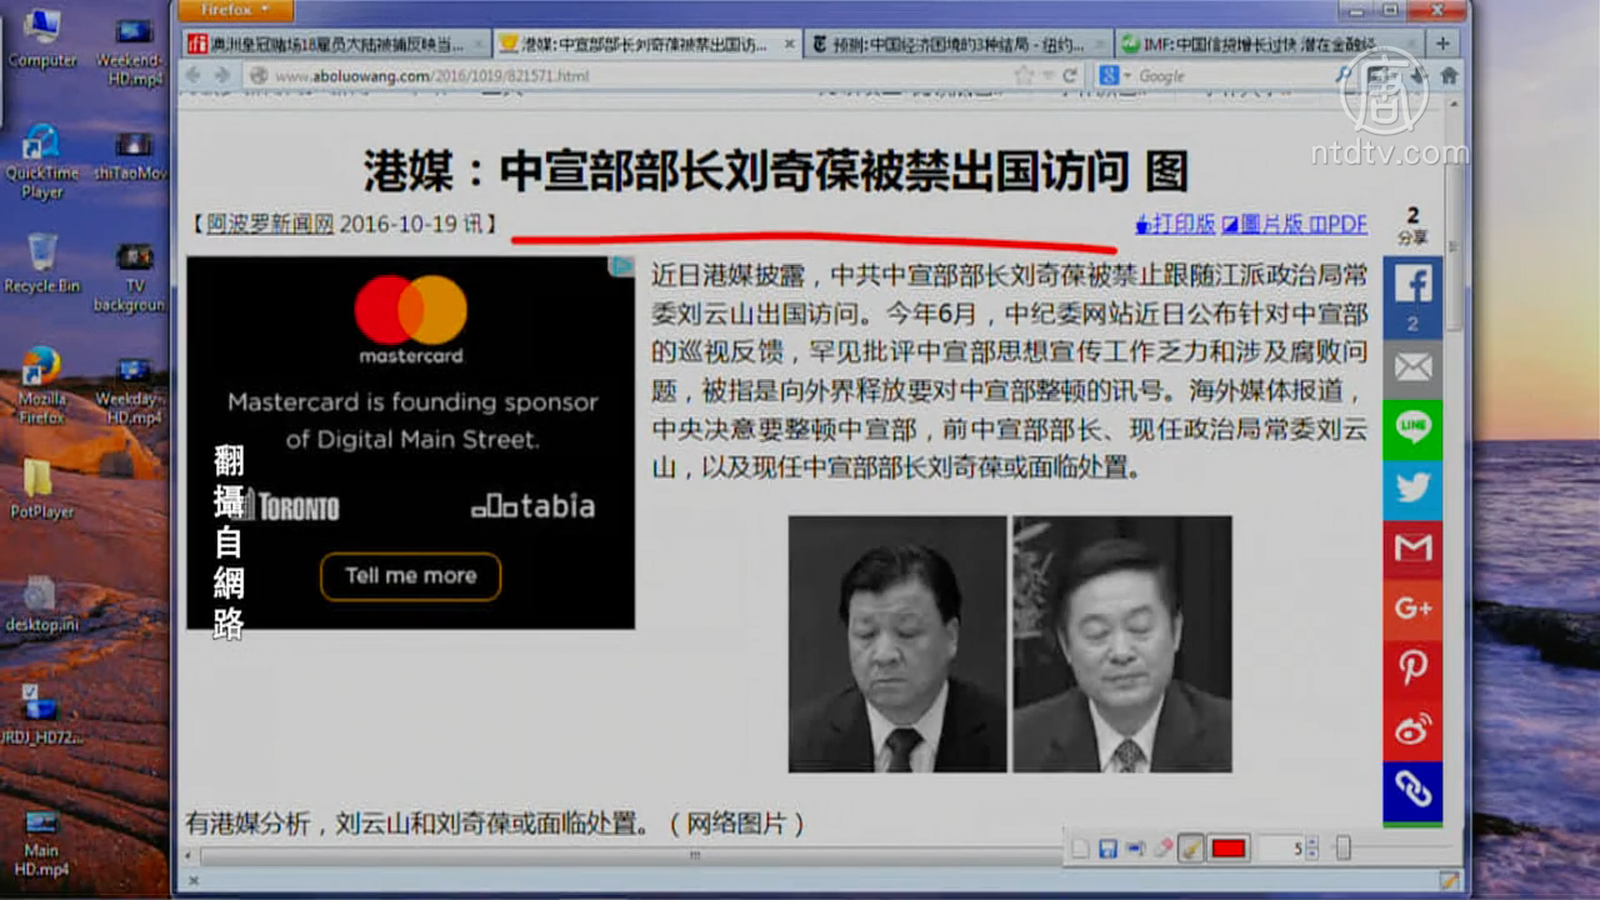Image resolution: width=1600 pixels, height=900 pixels.
Task: Go to Firefox home page icon
Action: click(1448, 76)
